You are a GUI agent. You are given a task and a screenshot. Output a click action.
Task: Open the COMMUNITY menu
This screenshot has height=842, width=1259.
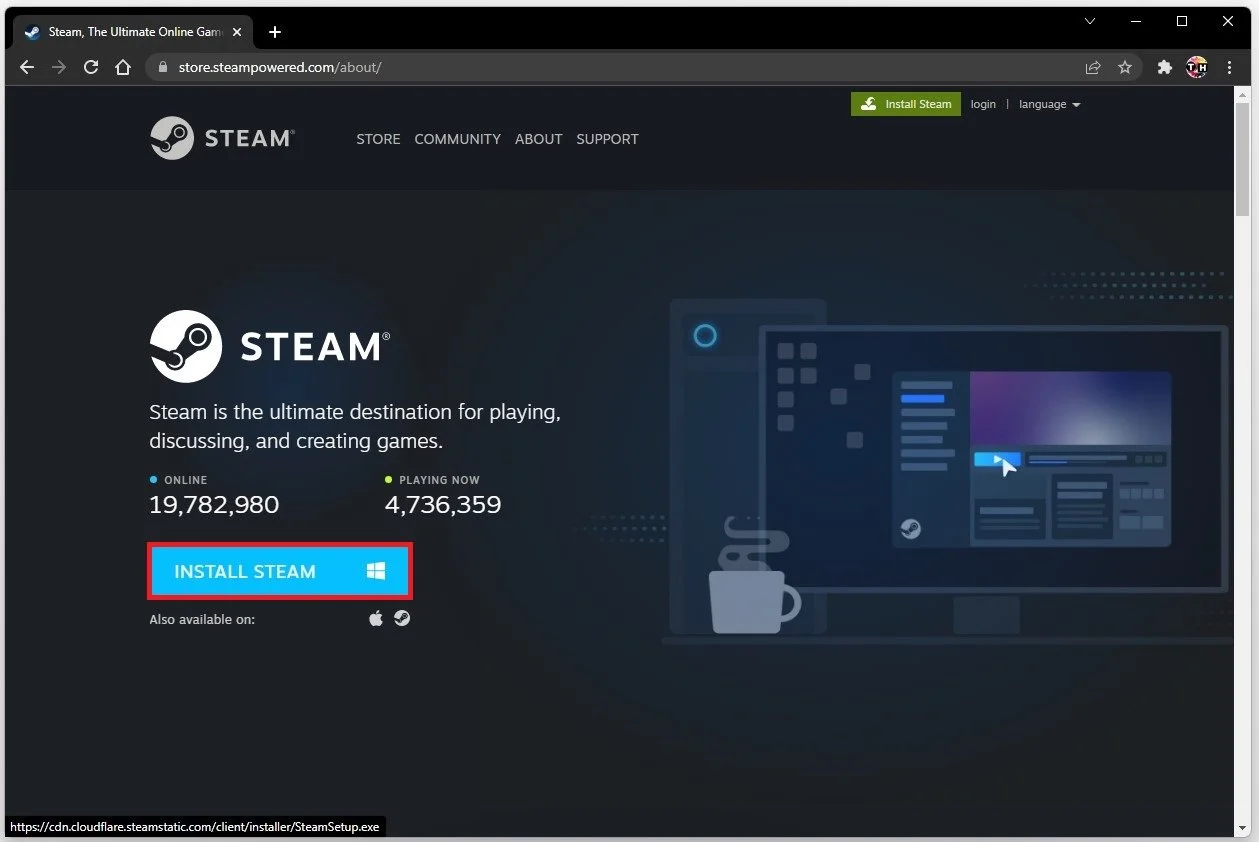(457, 139)
